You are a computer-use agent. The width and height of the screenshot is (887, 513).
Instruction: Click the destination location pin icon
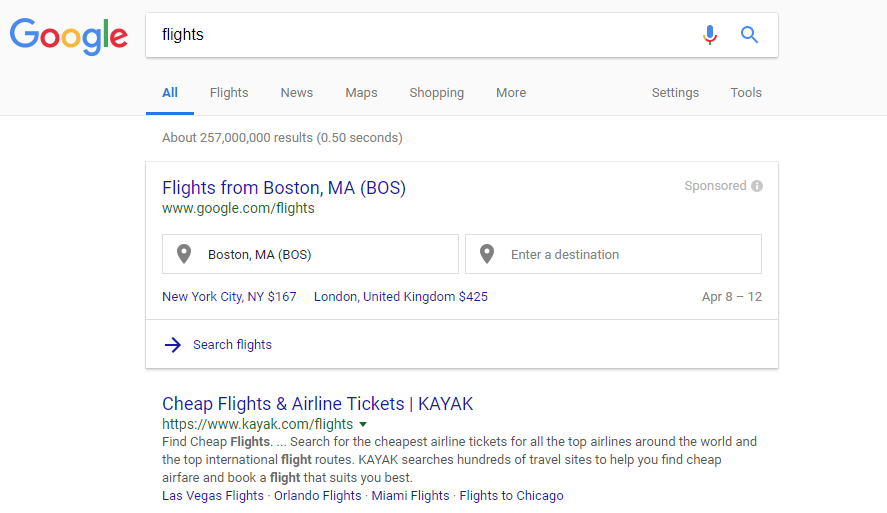[x=487, y=254]
